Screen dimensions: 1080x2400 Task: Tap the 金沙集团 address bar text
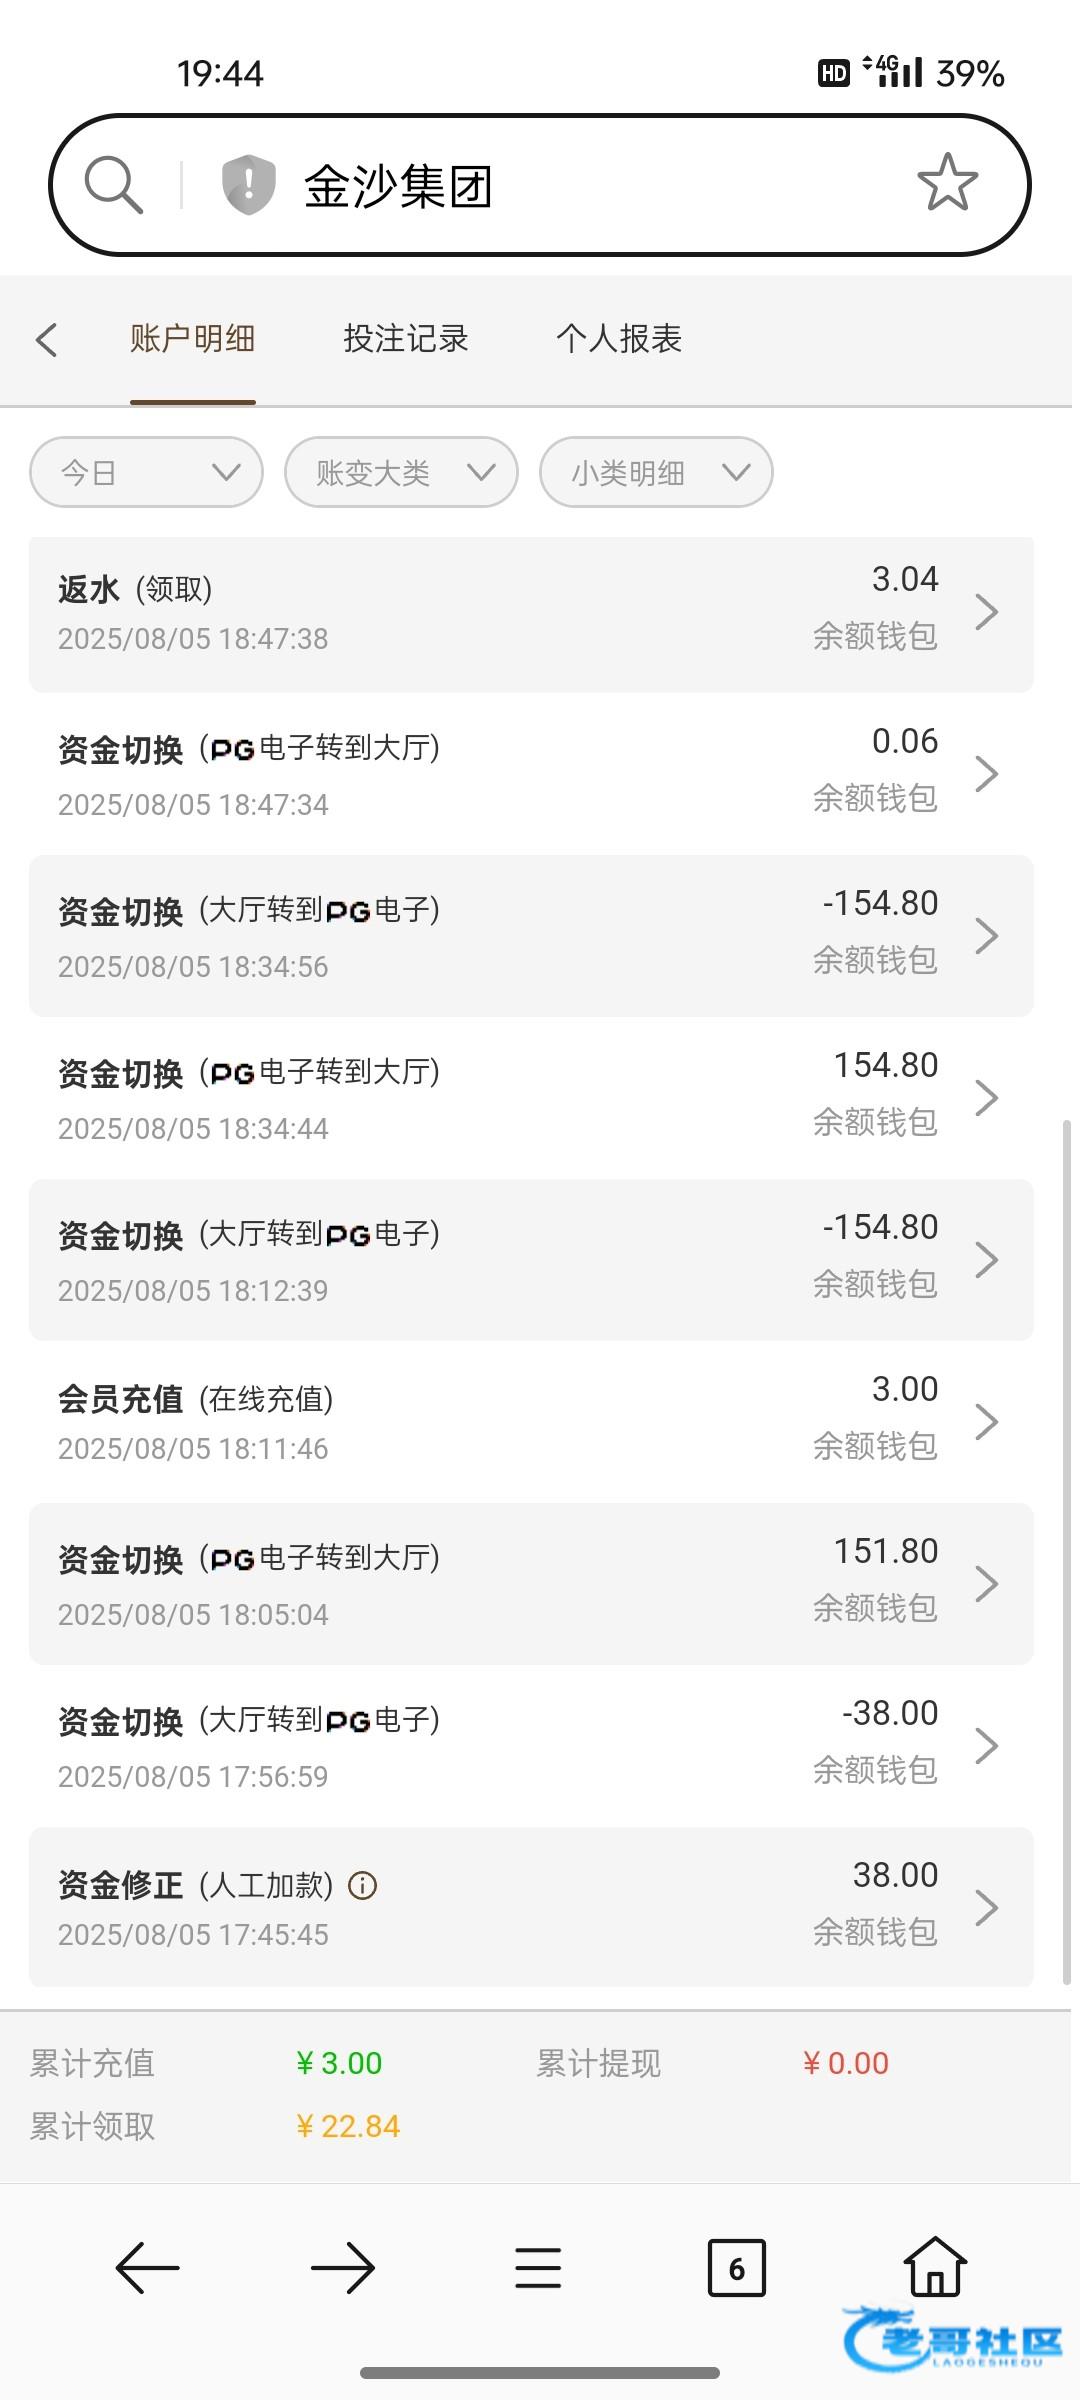coord(399,187)
